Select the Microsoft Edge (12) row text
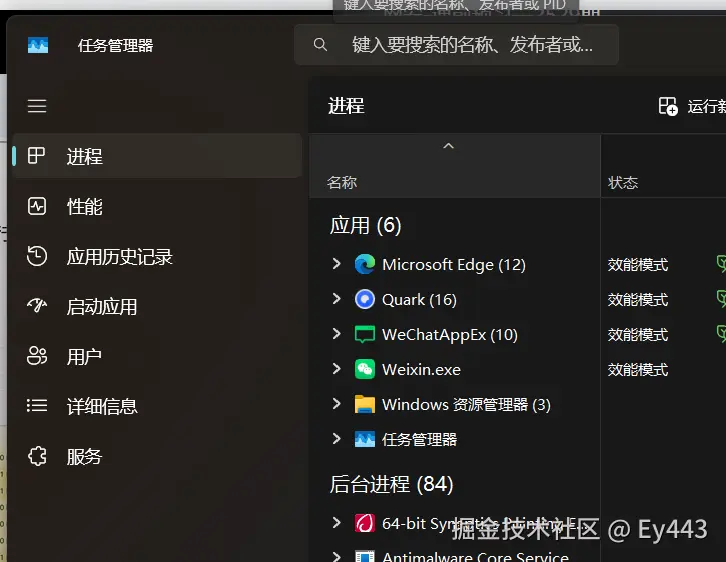 tap(454, 264)
